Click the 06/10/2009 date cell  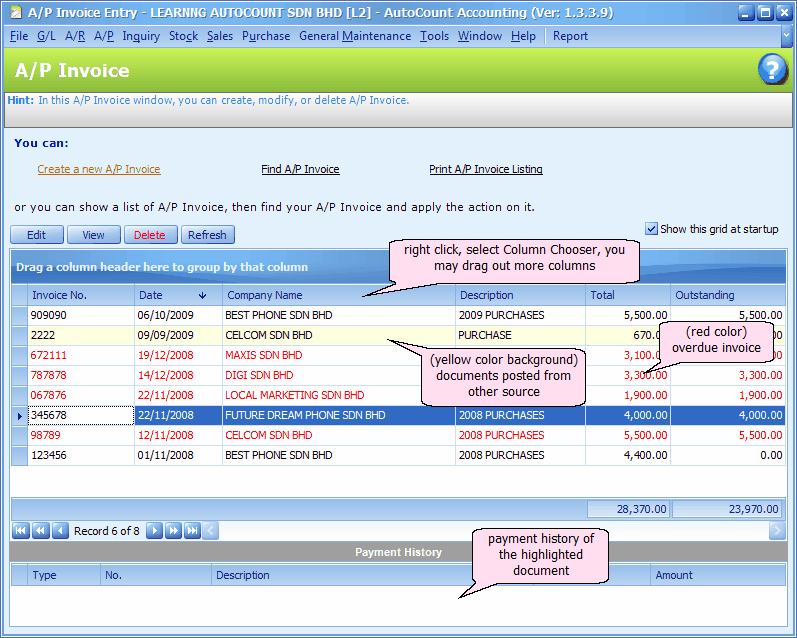point(178,315)
